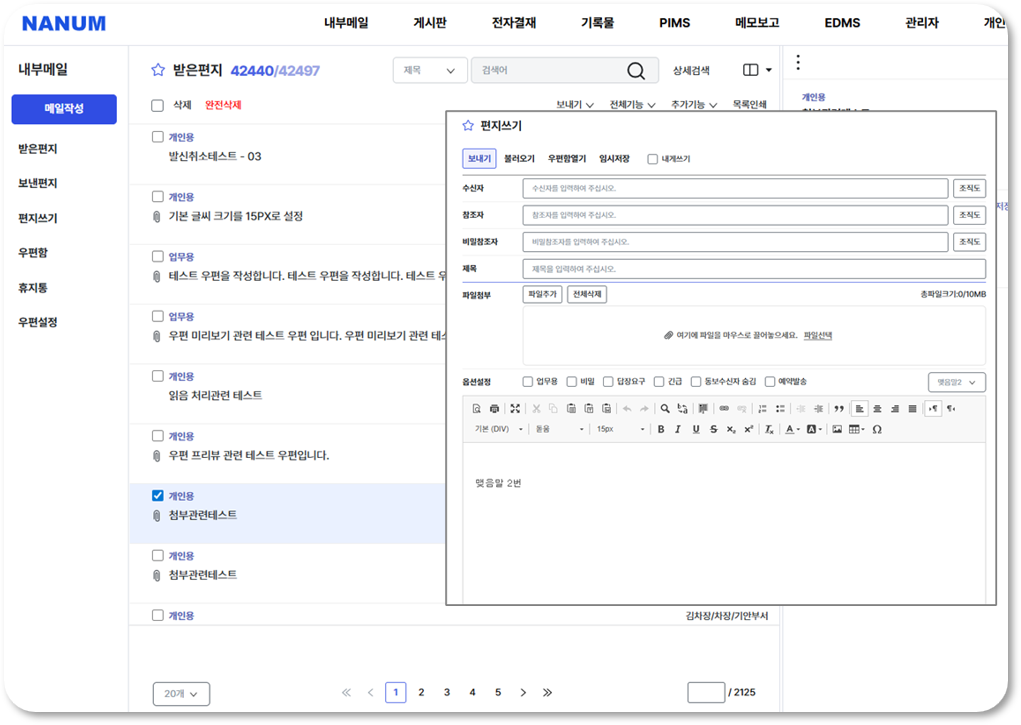Insert special character with the omega icon
Viewport: 1021px width, 725px height.
click(877, 429)
